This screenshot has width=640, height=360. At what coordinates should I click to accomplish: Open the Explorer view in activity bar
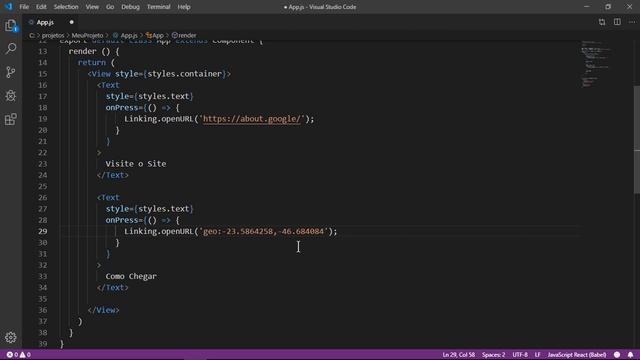click(11, 26)
